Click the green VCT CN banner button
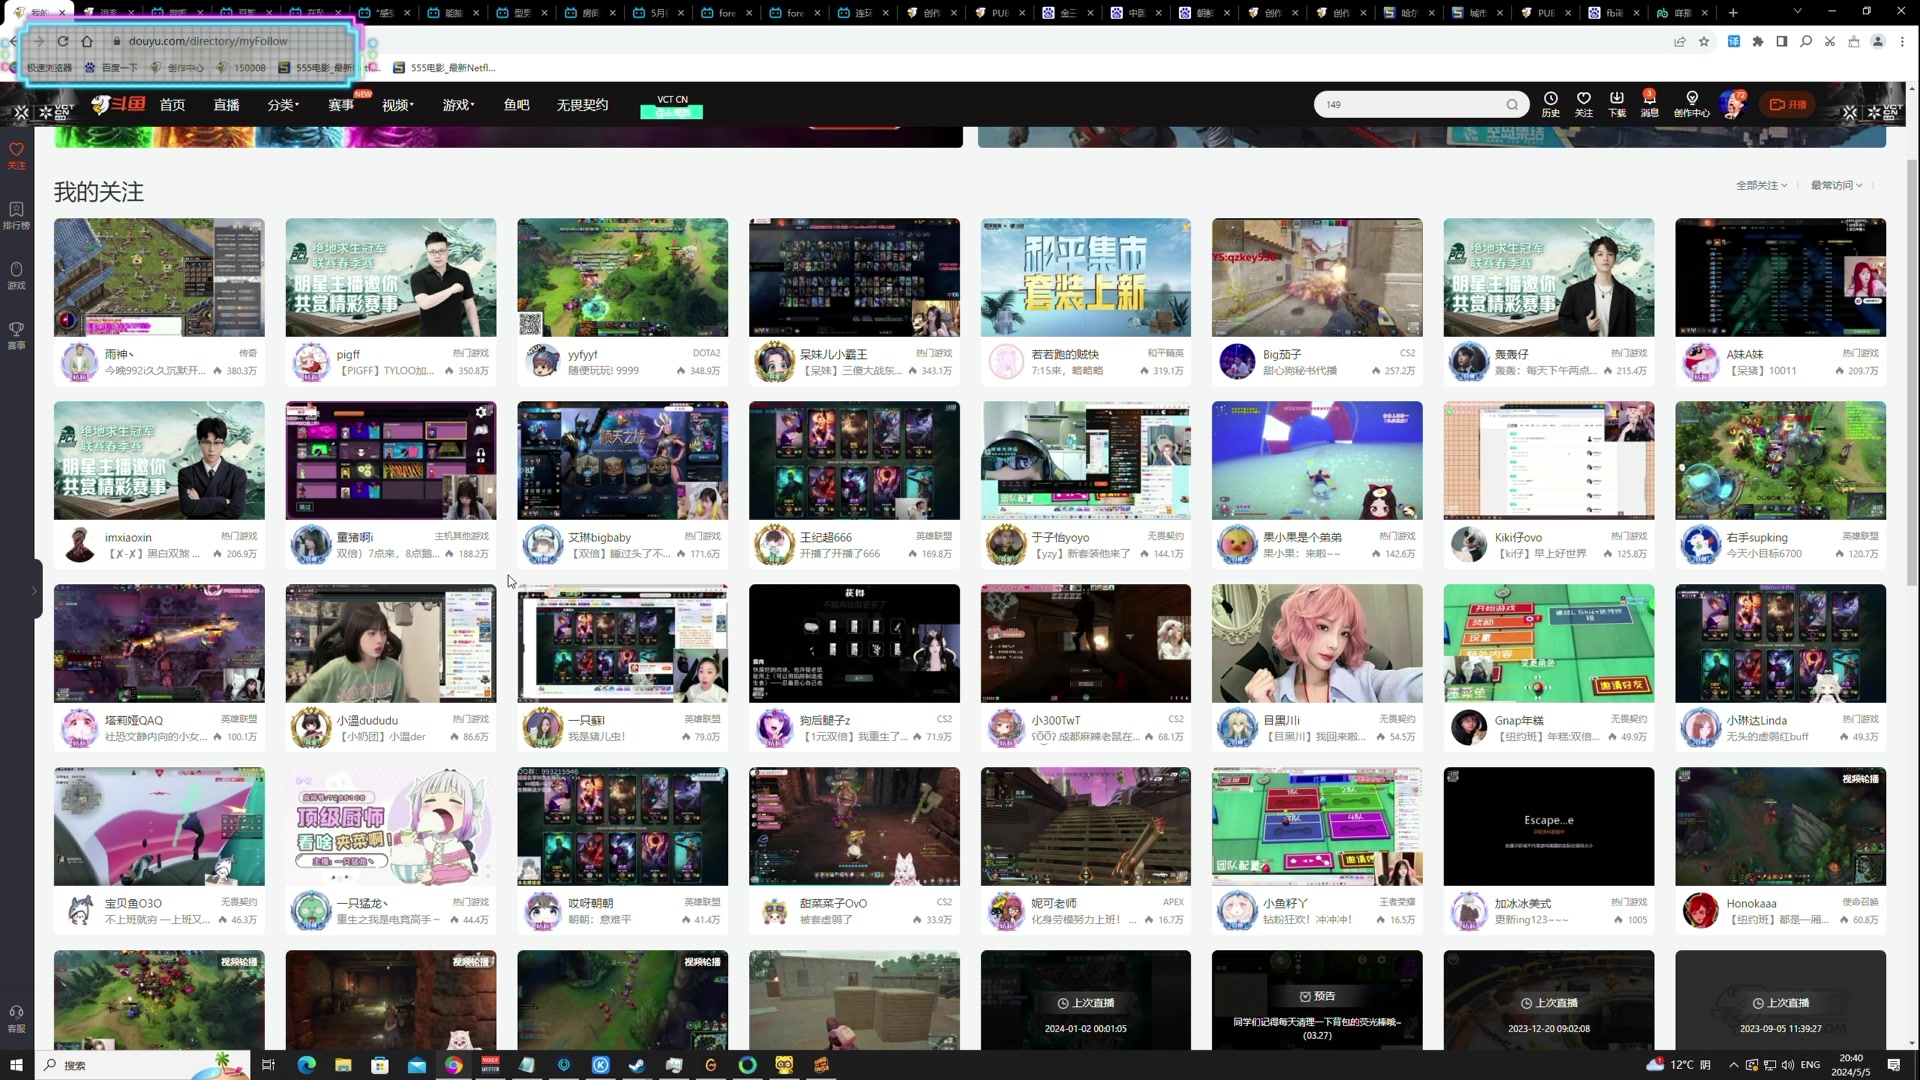1920x1080 pixels. [671, 112]
